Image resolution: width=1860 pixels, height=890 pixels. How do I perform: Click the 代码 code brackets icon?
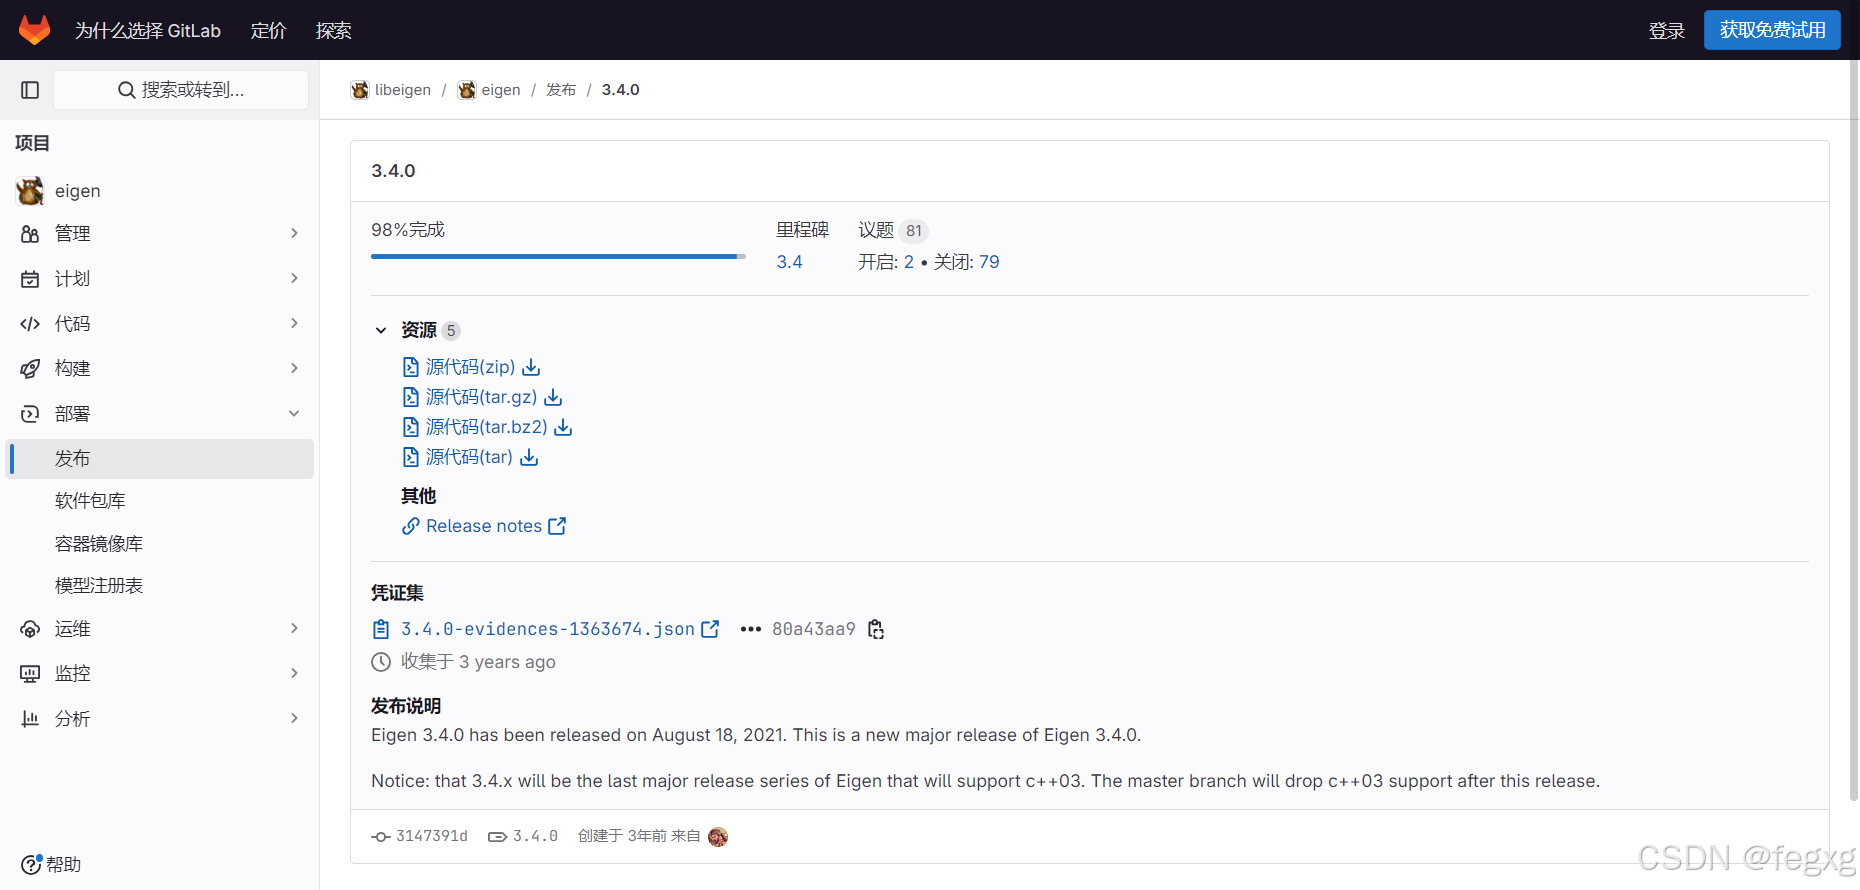pyautogui.click(x=30, y=324)
